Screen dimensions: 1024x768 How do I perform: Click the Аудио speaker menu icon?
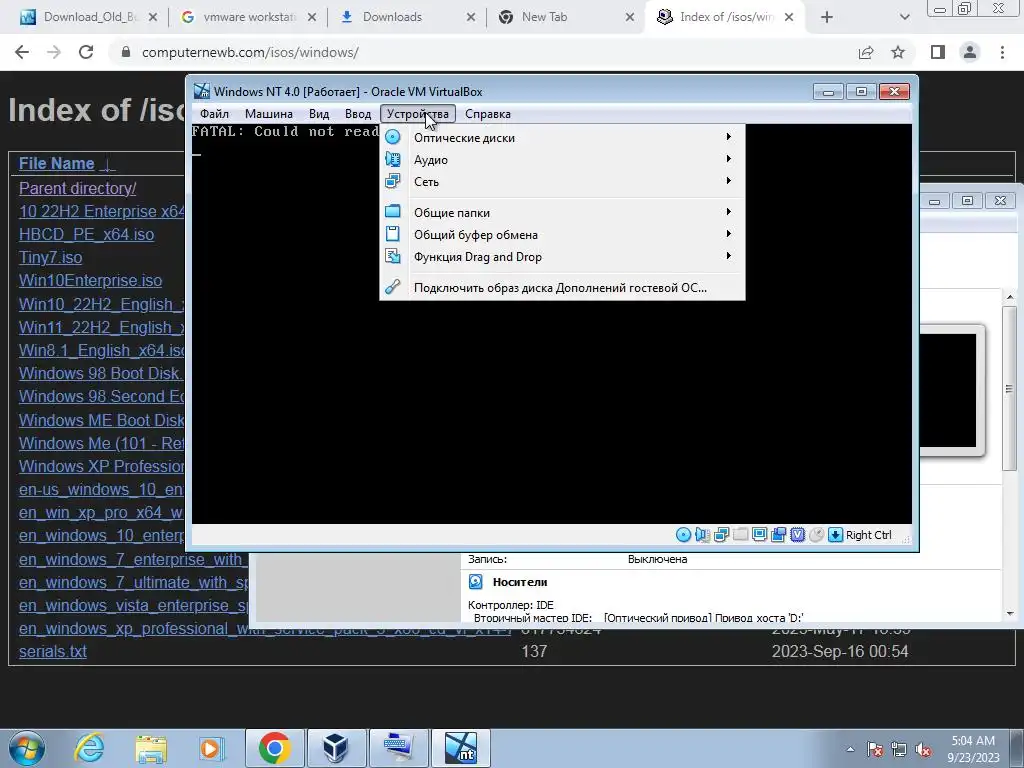(x=392, y=159)
